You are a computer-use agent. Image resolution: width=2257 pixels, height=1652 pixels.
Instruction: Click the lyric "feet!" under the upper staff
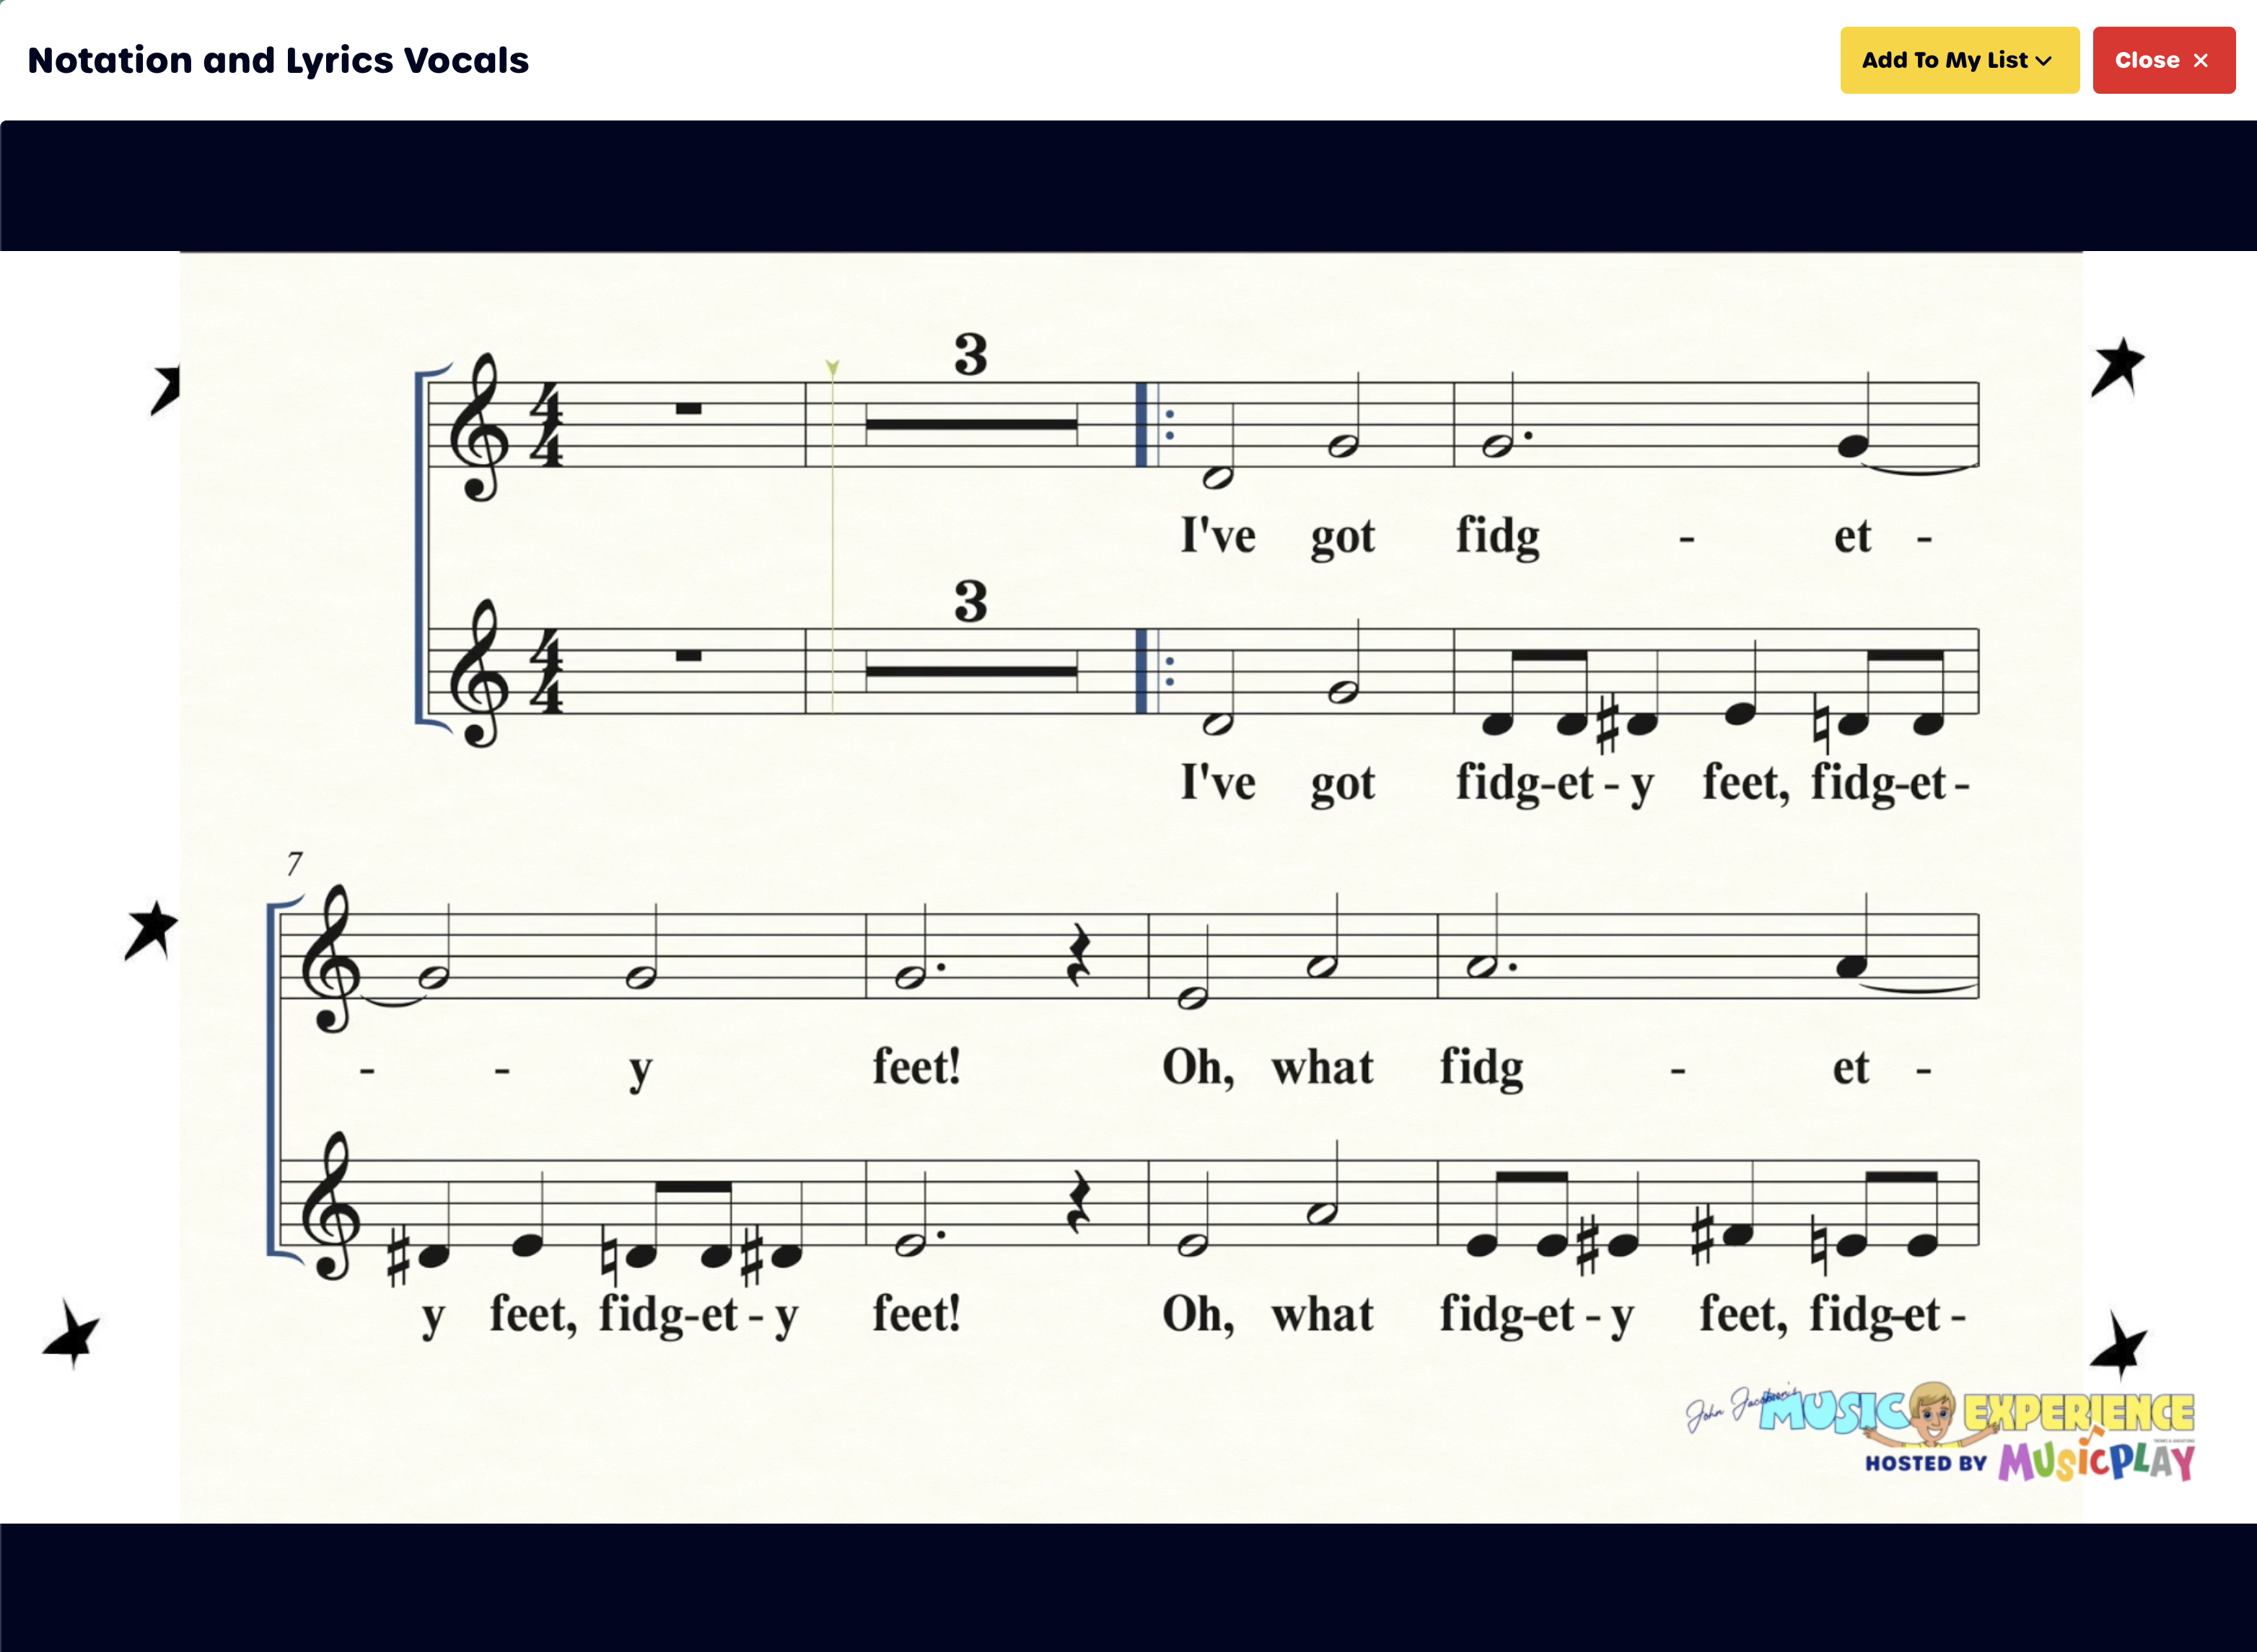pos(916,1067)
